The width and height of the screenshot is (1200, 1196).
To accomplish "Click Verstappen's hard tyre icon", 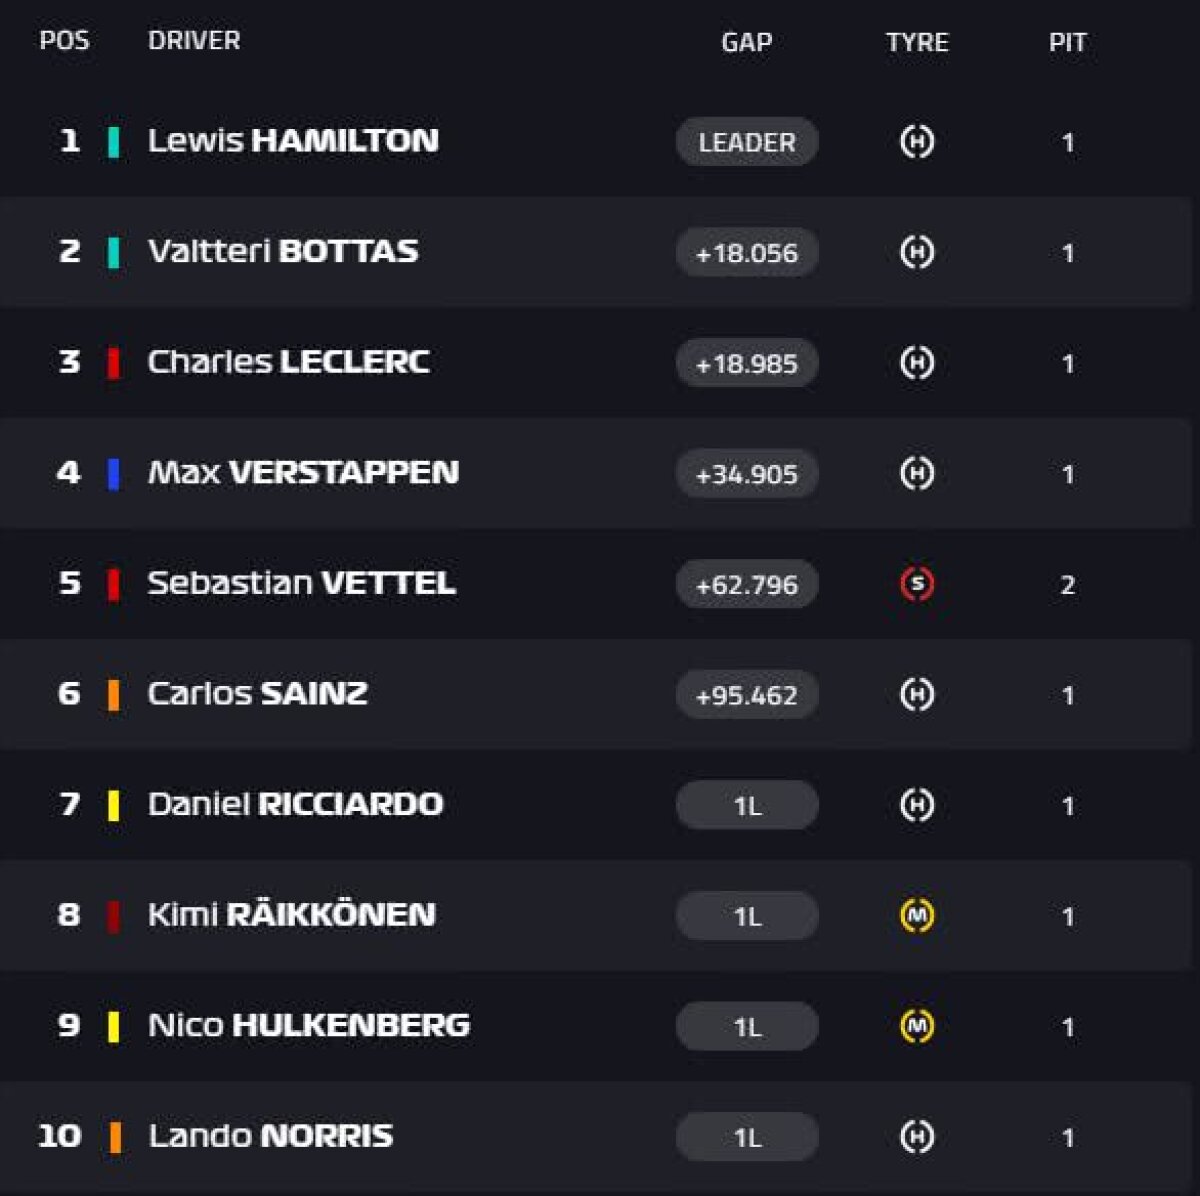I will [917, 473].
